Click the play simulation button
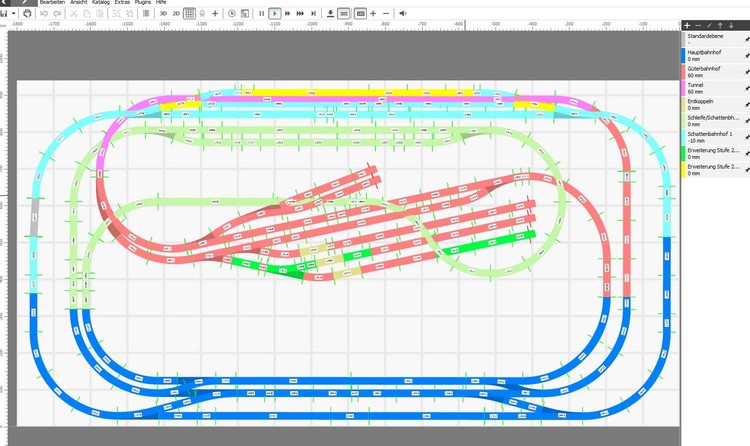 coord(275,13)
